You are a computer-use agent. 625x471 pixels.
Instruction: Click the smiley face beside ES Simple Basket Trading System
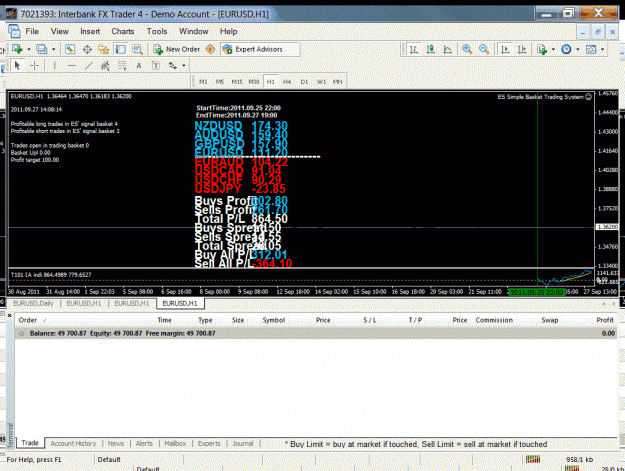tap(588, 96)
